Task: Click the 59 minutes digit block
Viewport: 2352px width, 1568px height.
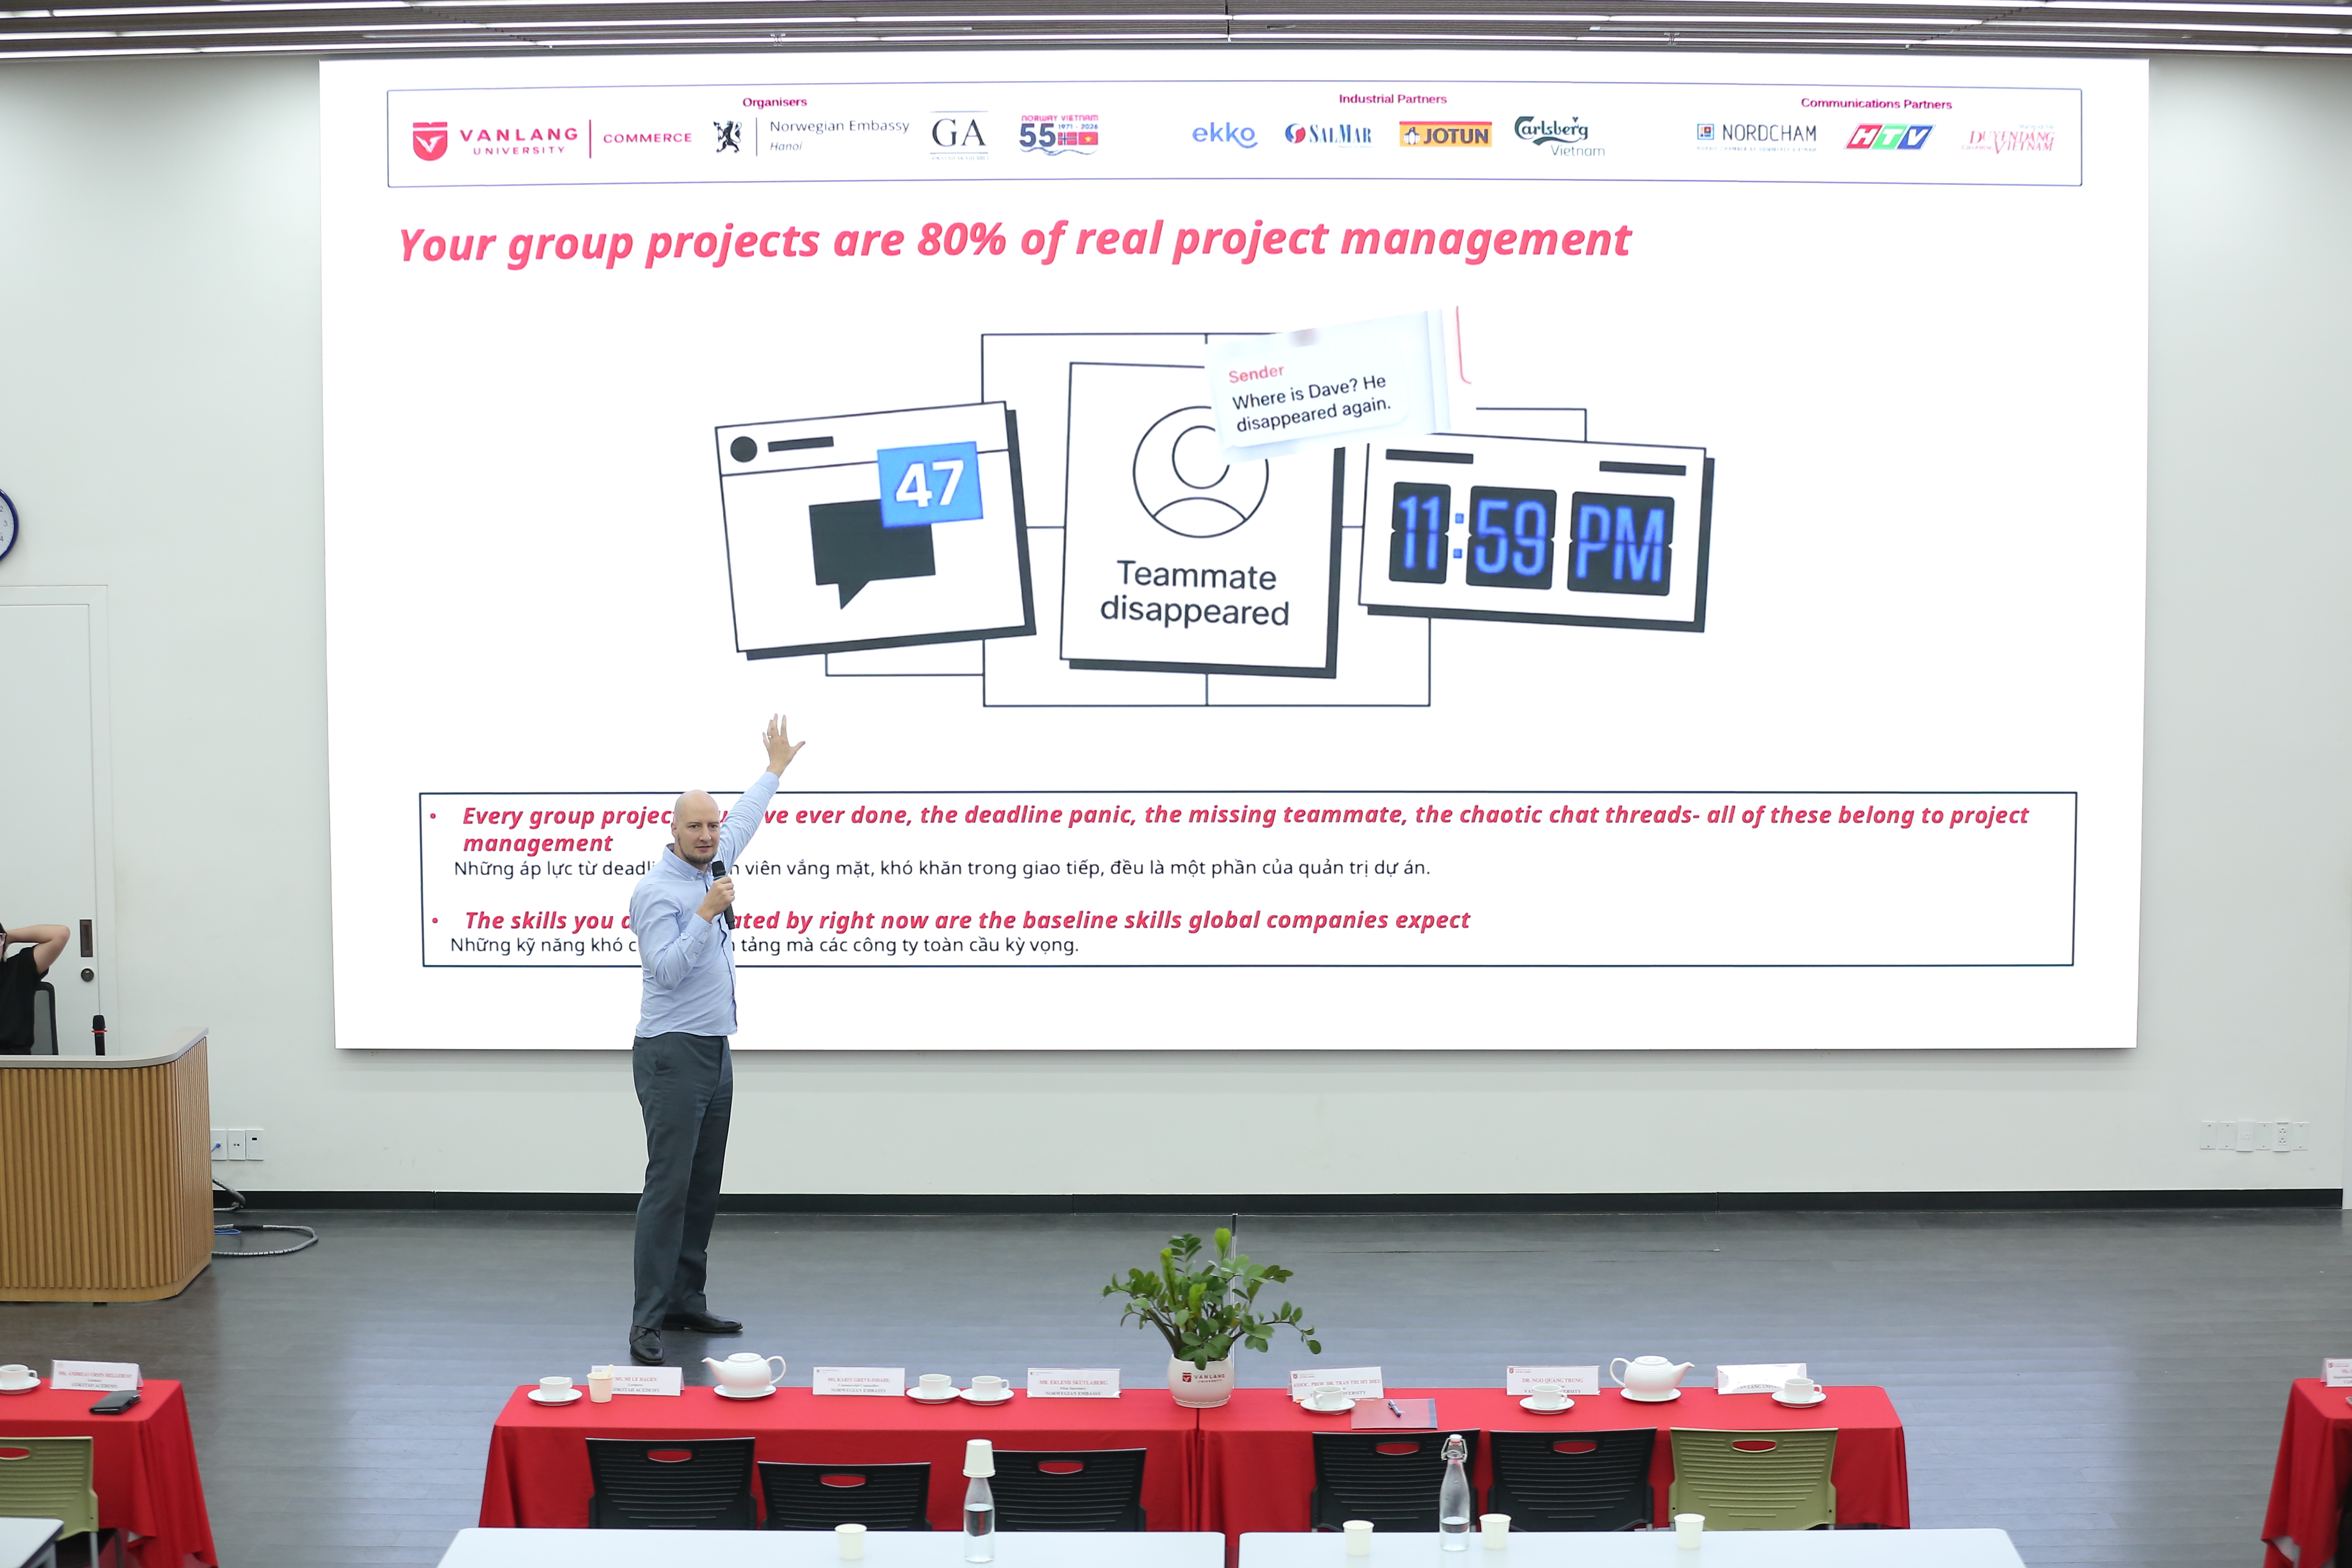Action: pyautogui.click(x=1510, y=537)
